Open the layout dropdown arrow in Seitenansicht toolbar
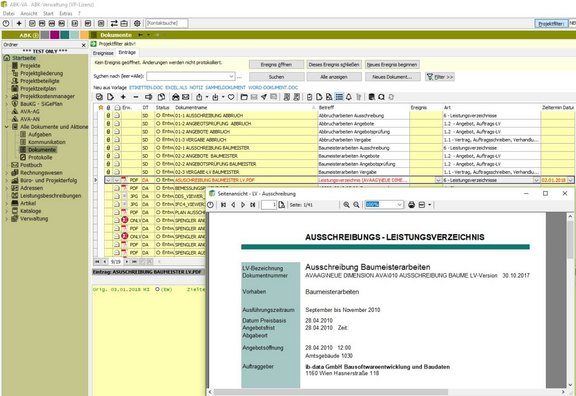The width and height of the screenshot is (576, 396). 429,205
